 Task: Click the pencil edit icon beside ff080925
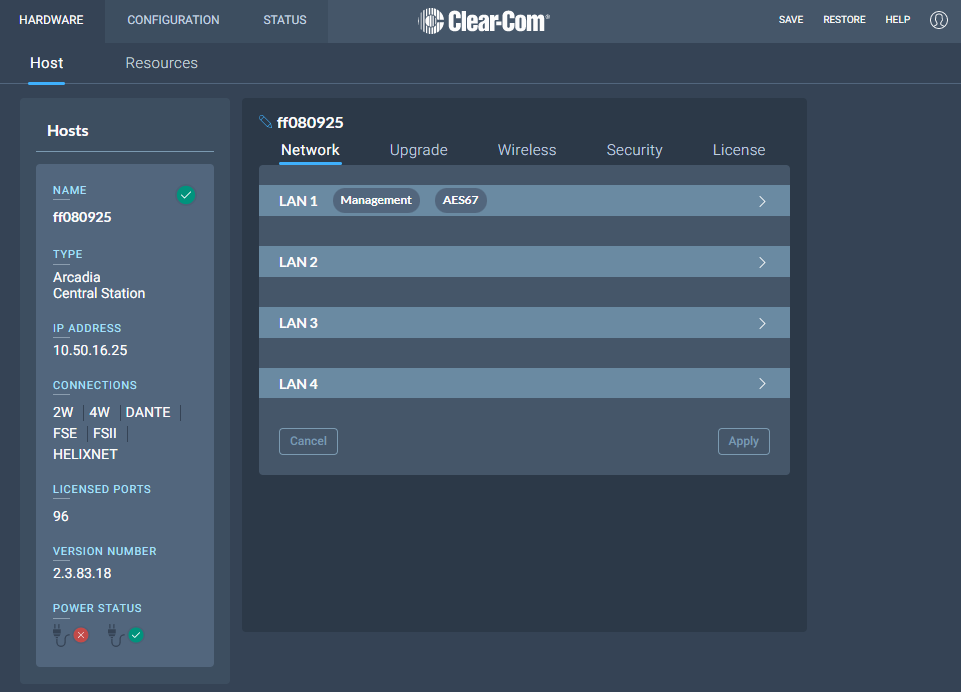coord(265,122)
